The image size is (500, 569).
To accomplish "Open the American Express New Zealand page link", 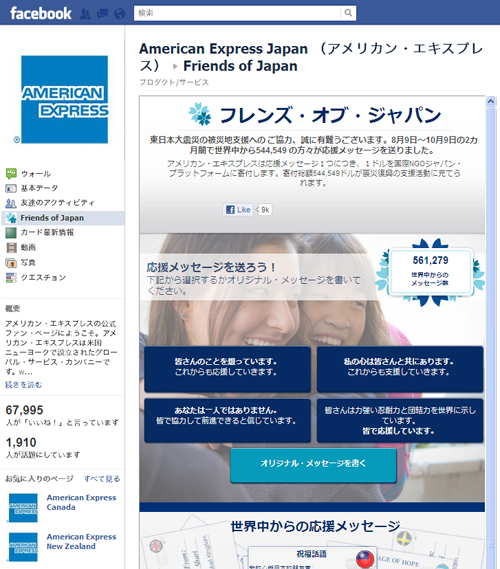I will pyautogui.click(x=81, y=541).
